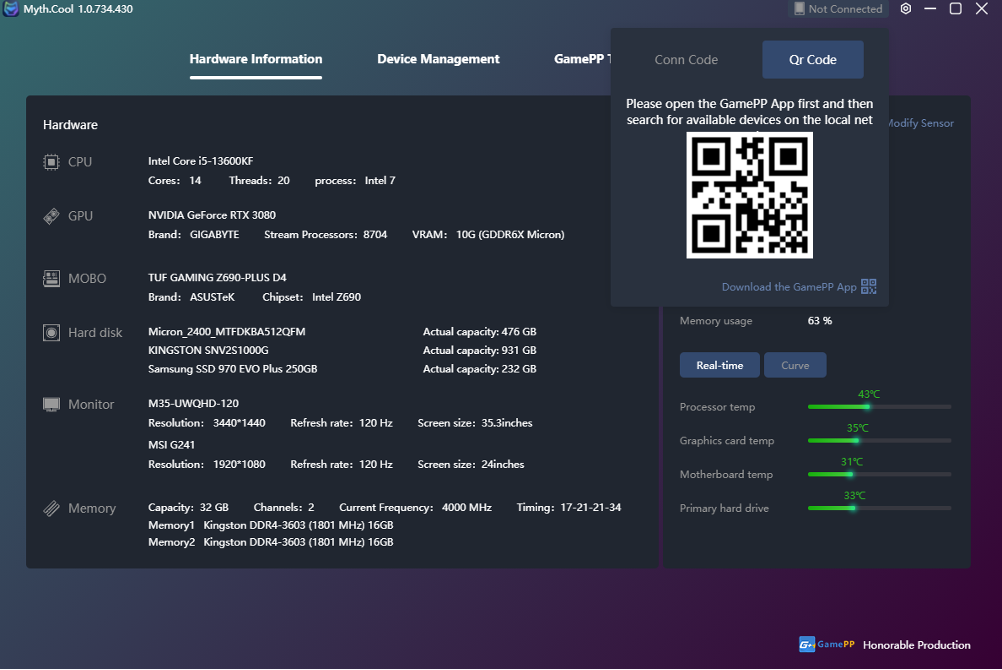
Task: Click the Samsung SSD 970 EVO Plus 250GB entry
Action: 233,369
